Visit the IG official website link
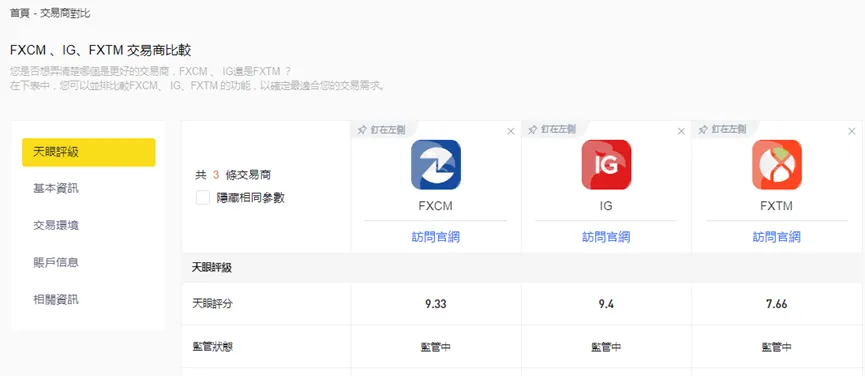This screenshot has width=865, height=376. pyautogui.click(x=606, y=237)
